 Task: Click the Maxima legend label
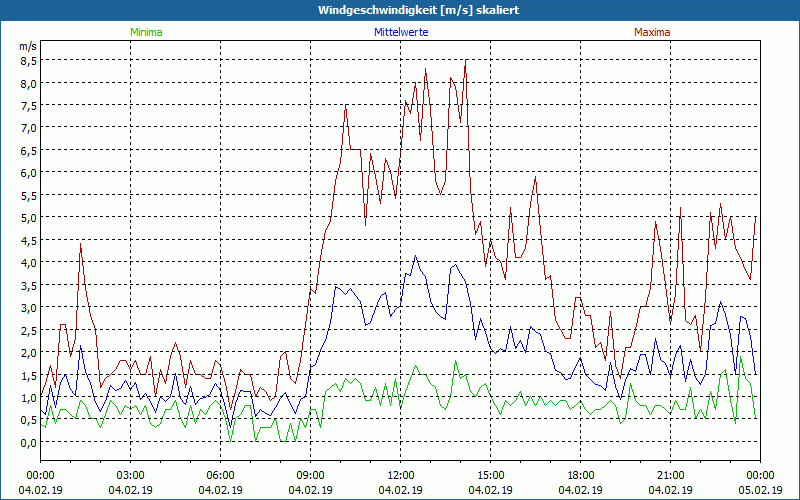pos(652,32)
